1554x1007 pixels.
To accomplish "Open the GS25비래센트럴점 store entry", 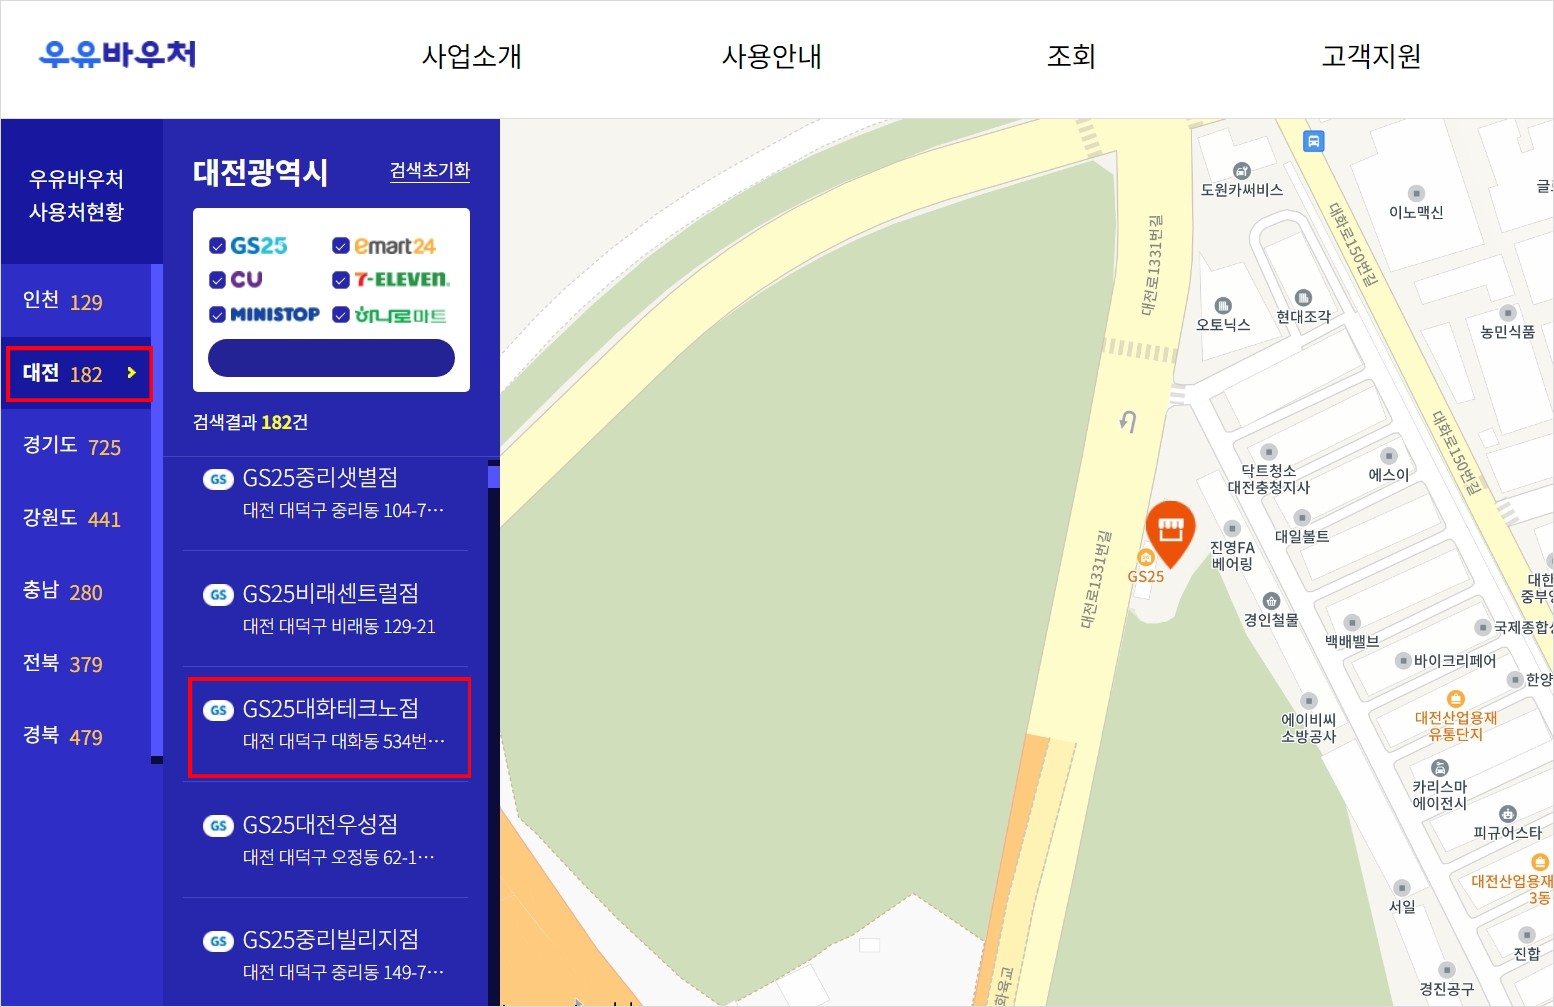I will tap(326, 608).
